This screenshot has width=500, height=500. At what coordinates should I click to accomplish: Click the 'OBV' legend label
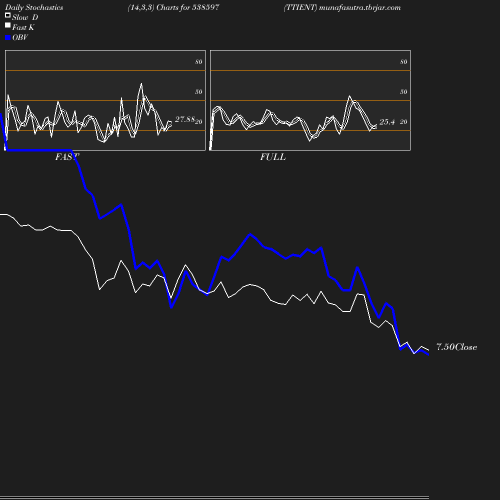tap(20, 38)
